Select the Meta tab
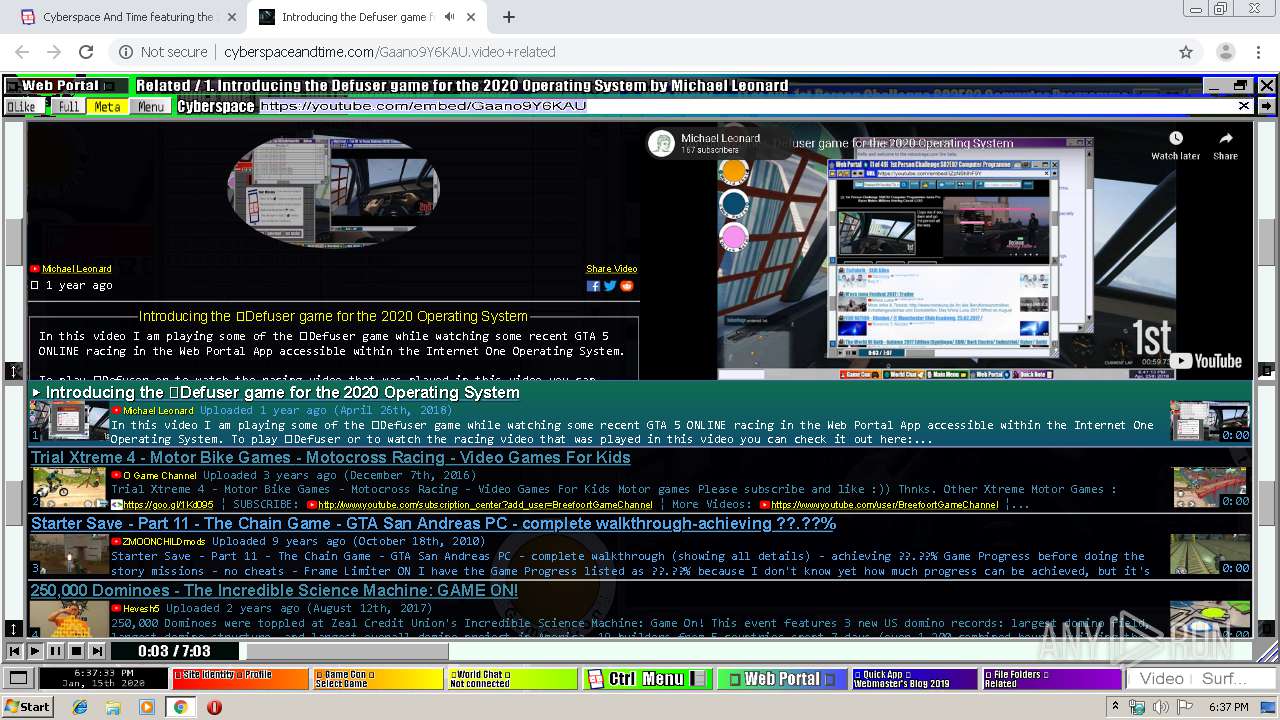 coord(107,106)
